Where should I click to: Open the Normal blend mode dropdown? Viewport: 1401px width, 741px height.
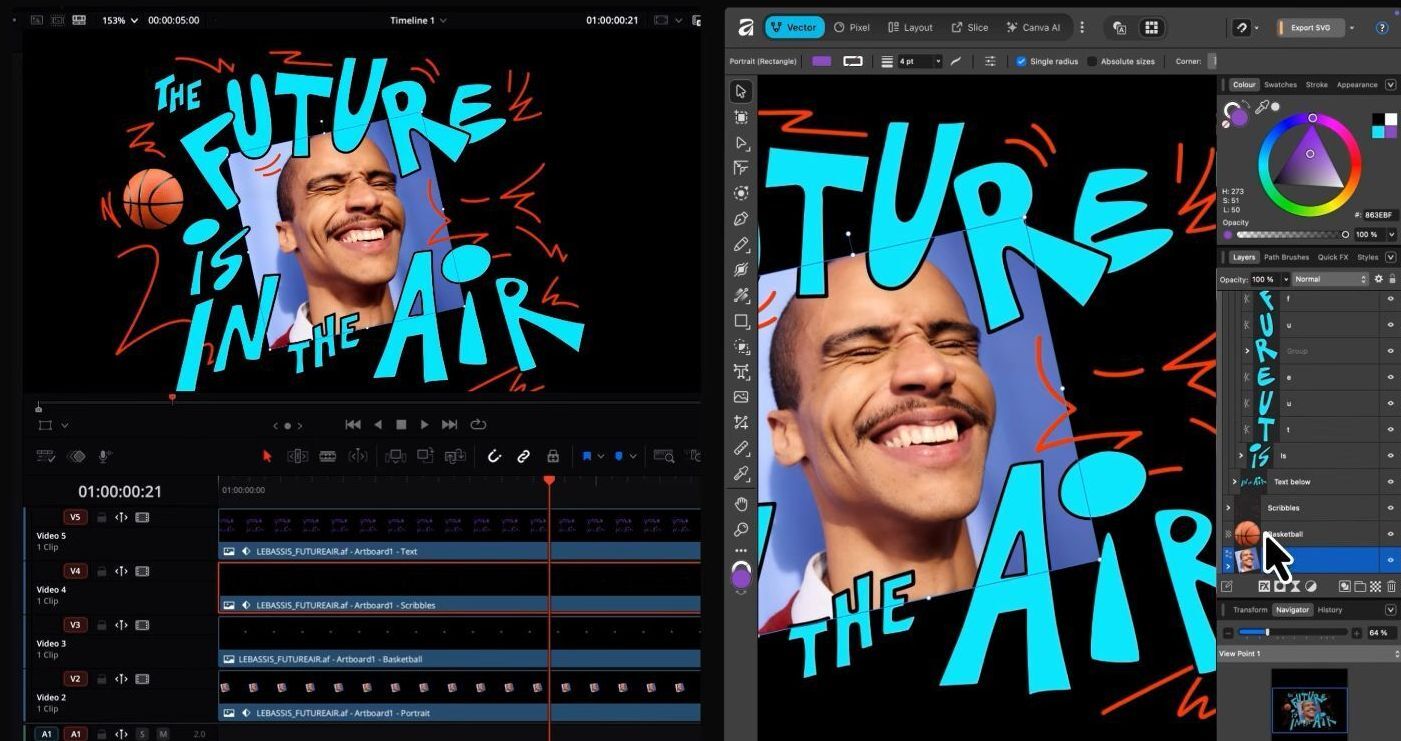[x=1329, y=279]
